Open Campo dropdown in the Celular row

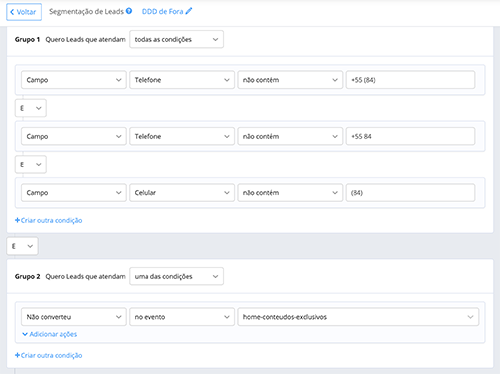pos(74,193)
